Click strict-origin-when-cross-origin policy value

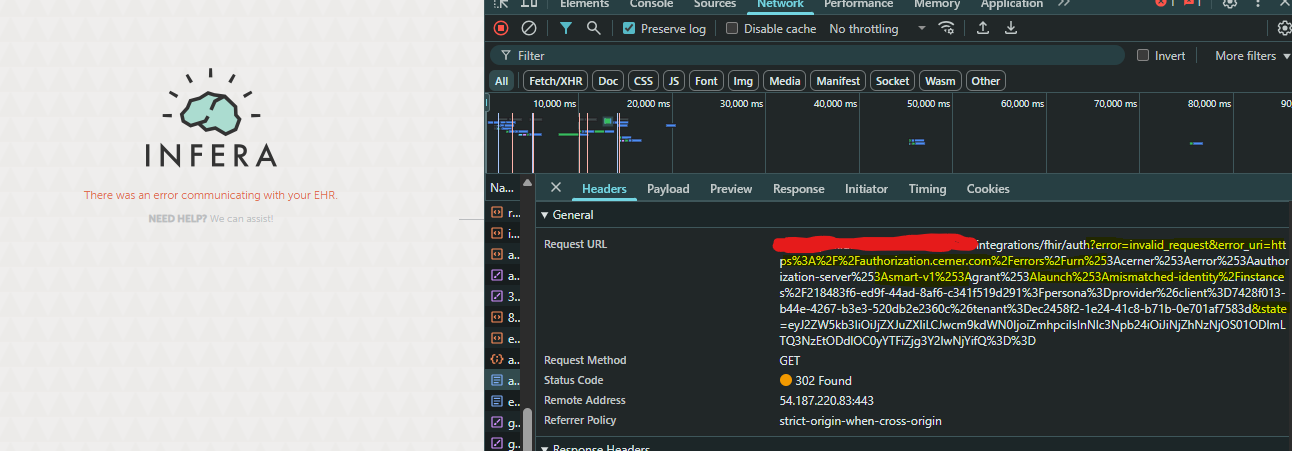click(x=860, y=421)
